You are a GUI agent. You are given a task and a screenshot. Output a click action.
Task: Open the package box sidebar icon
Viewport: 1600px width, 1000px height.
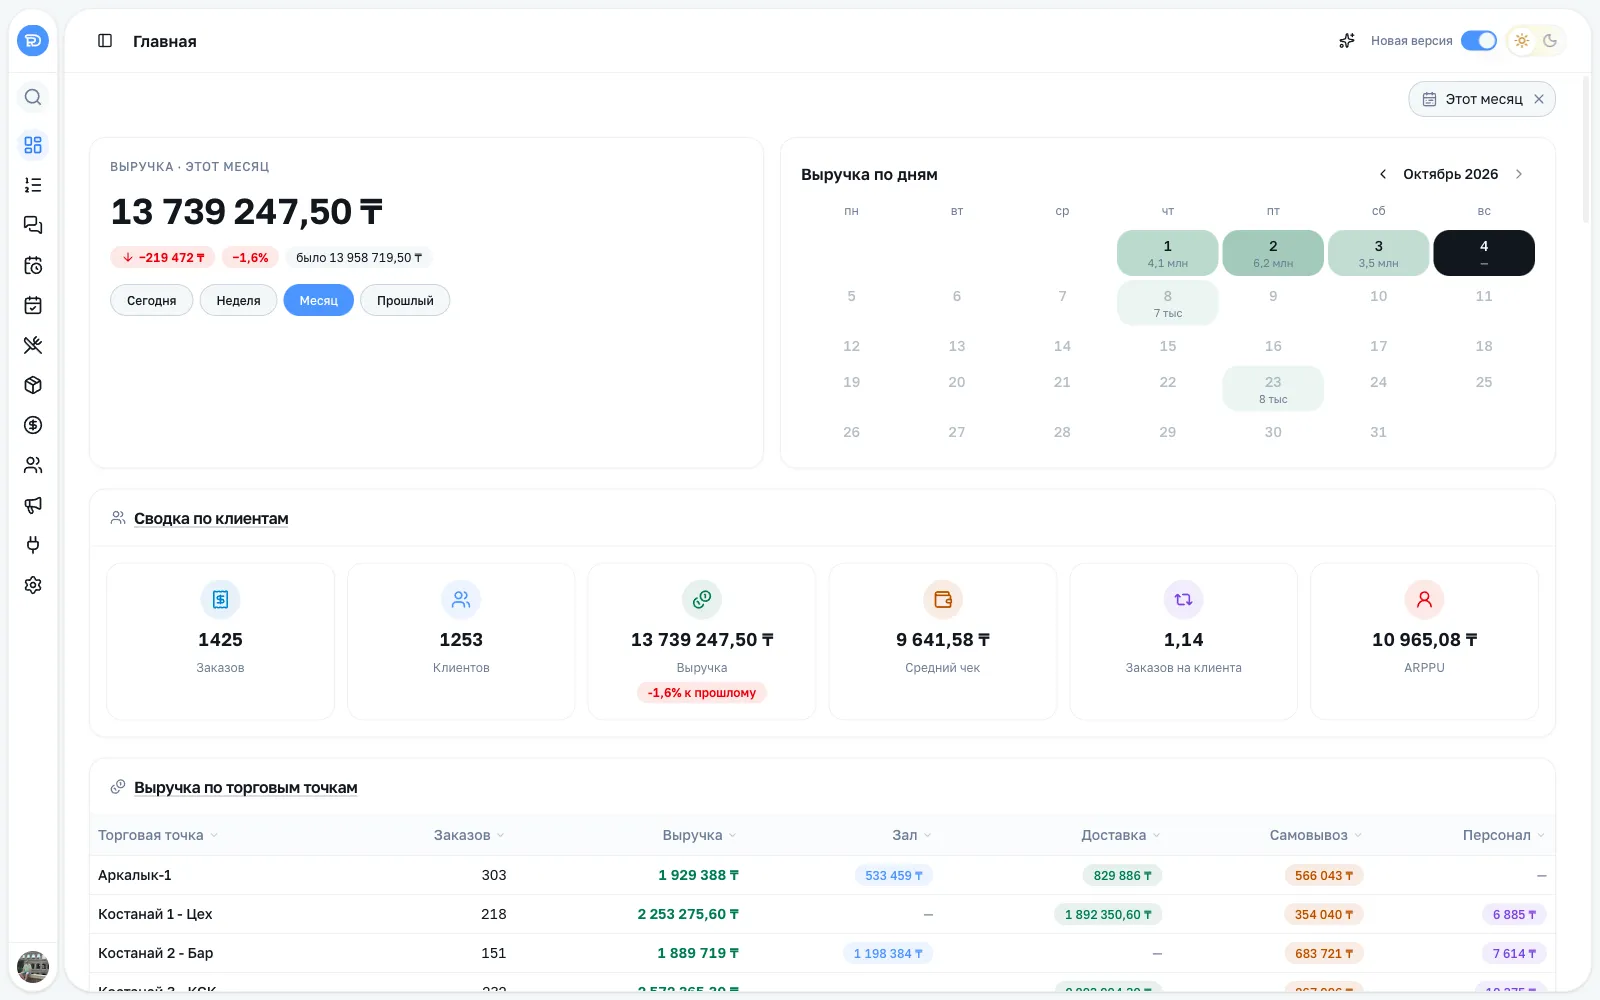click(x=33, y=385)
